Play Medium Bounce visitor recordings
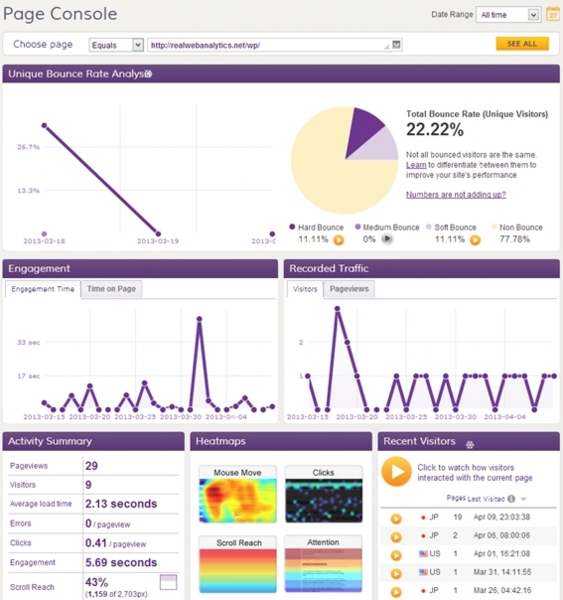The image size is (563, 600). click(387, 239)
